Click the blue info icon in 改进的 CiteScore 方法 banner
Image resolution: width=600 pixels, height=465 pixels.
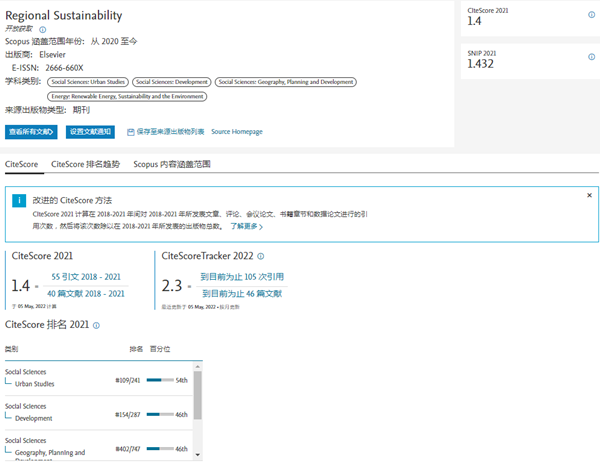pos(19,201)
